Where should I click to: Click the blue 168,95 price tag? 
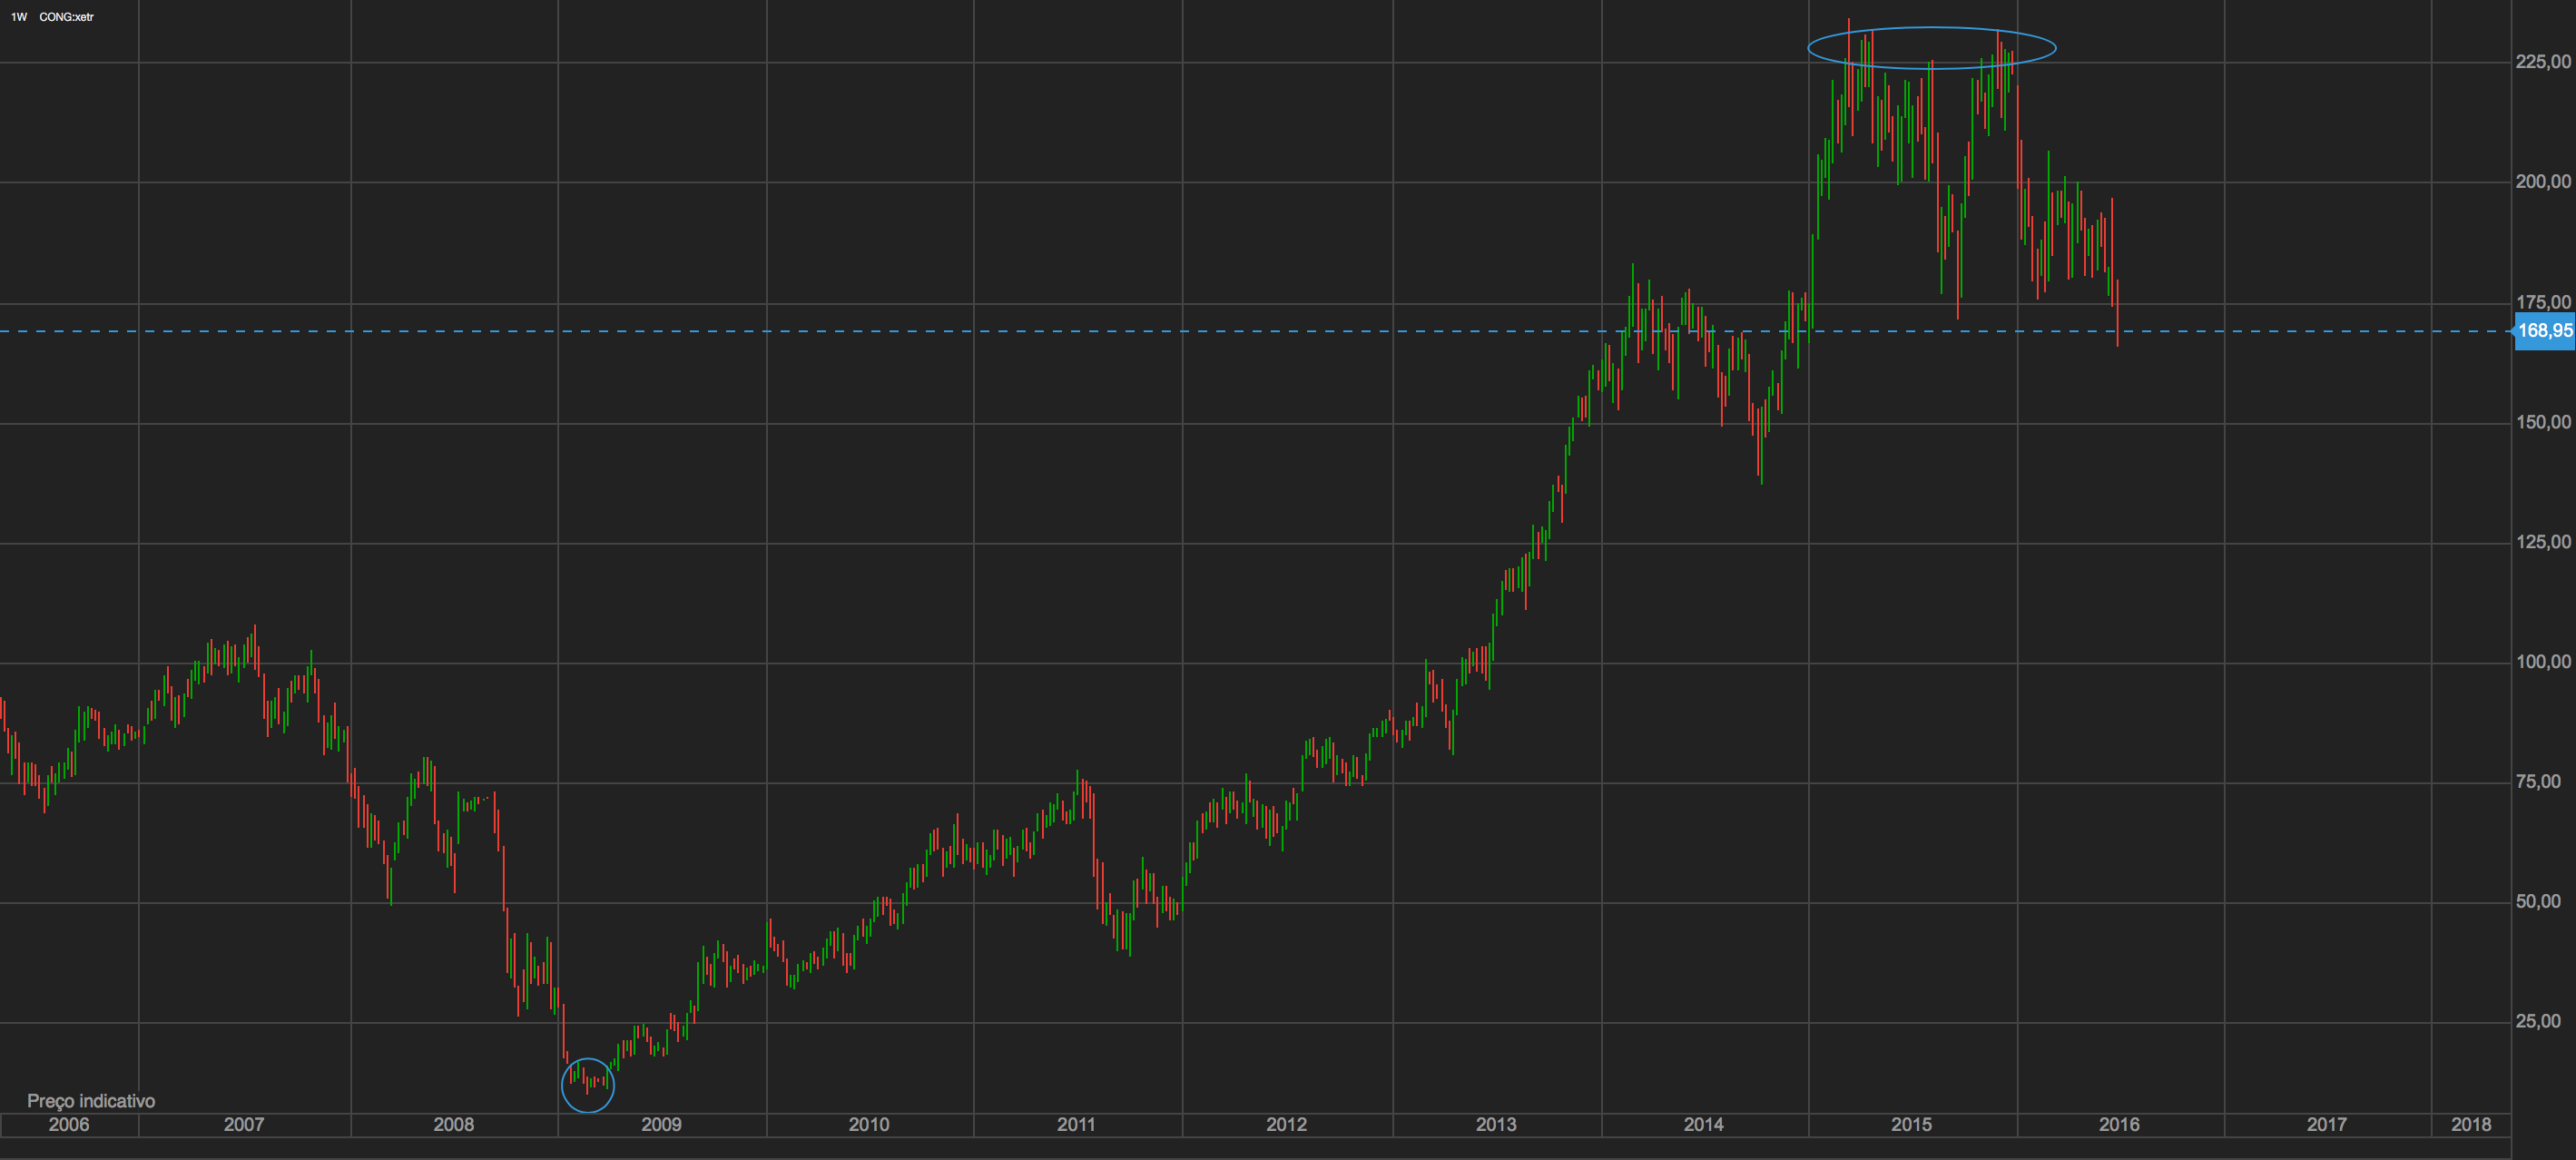[2544, 331]
